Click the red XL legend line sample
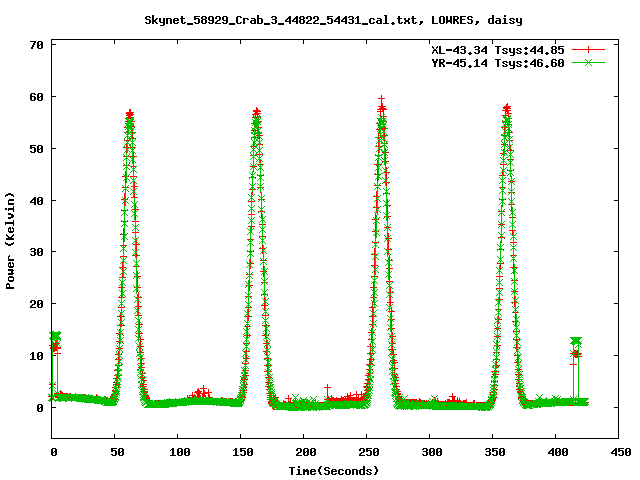This screenshot has width=640, height=480. coord(588,50)
